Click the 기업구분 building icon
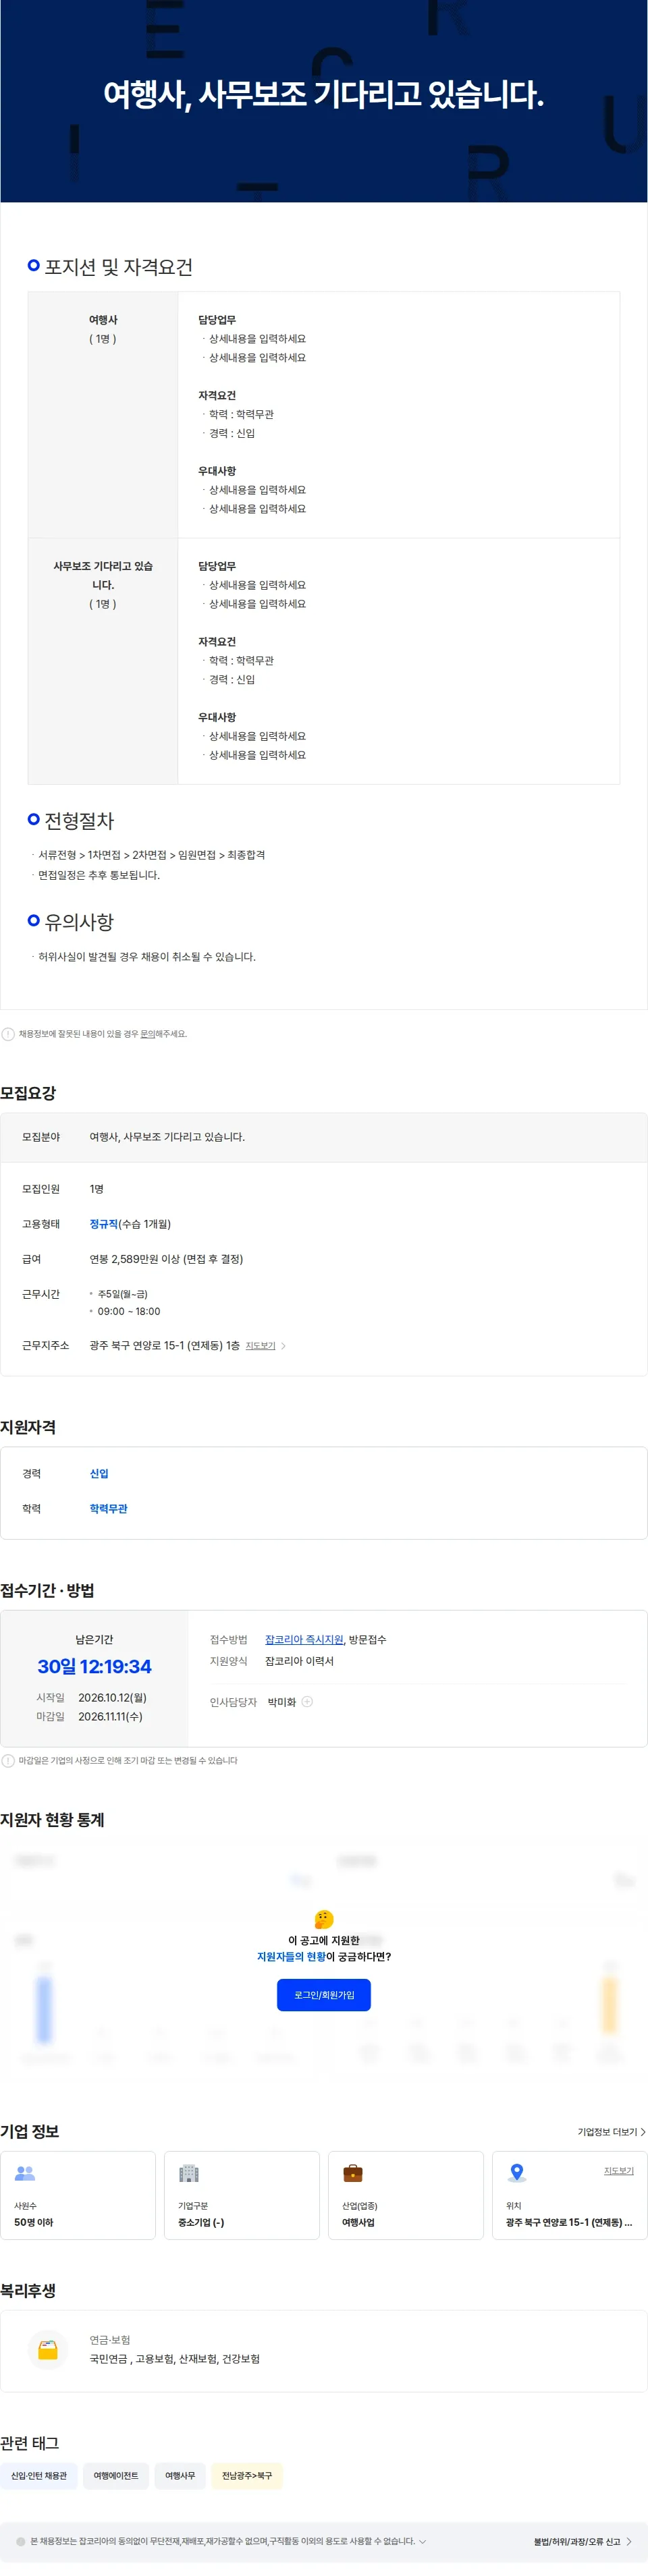648x2576 pixels. click(189, 2173)
